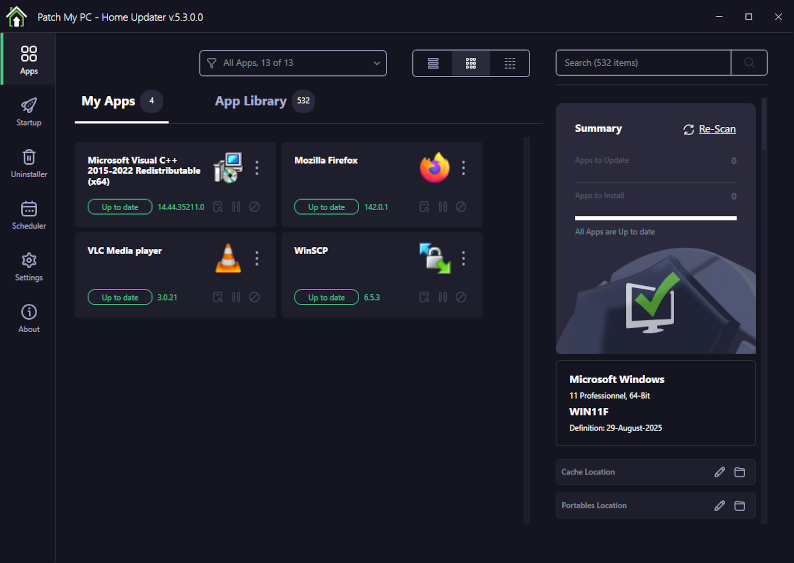Click the WinSCP lock icon
The height and width of the screenshot is (563, 794).
(434, 258)
